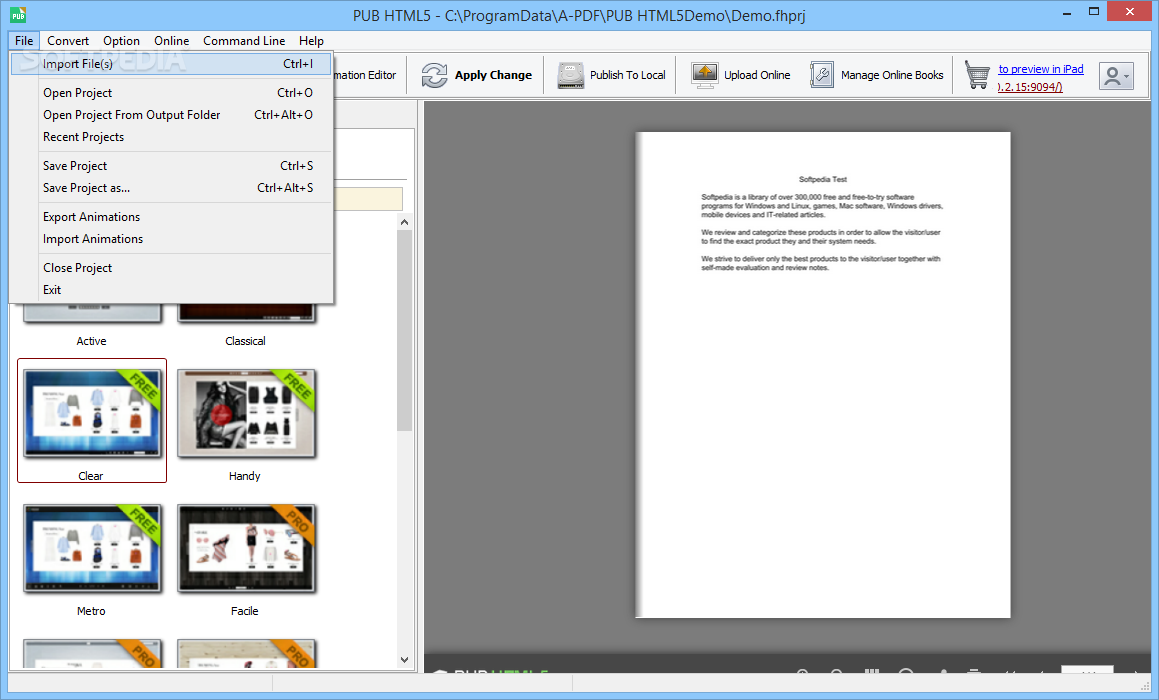Open the Help menu
The width and height of the screenshot is (1159, 700).
pos(311,41)
